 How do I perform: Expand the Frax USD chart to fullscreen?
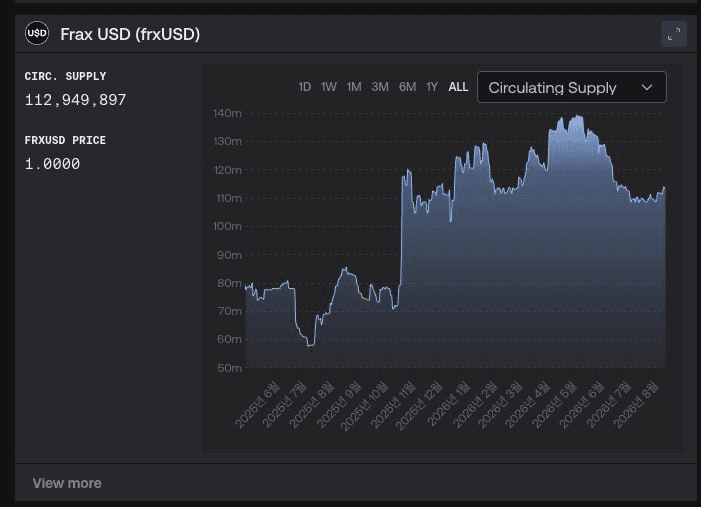tap(674, 34)
